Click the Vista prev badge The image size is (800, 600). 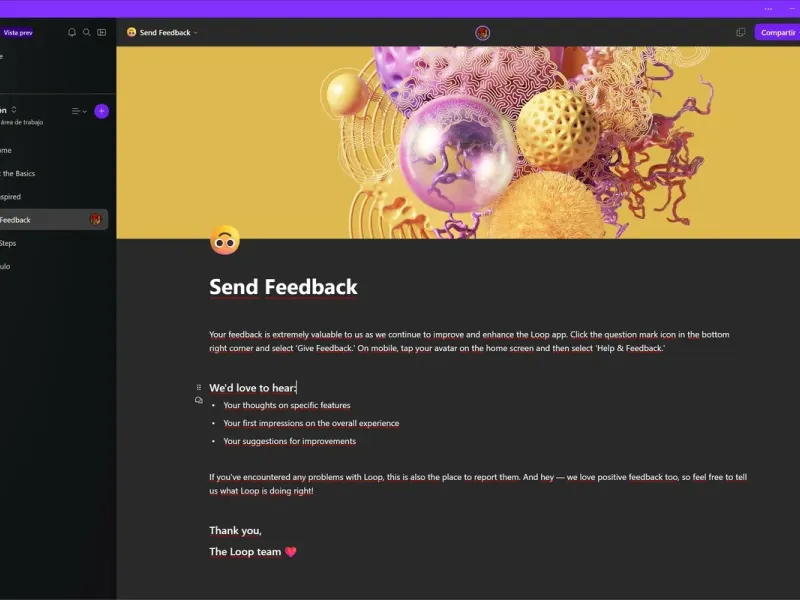click(17, 33)
